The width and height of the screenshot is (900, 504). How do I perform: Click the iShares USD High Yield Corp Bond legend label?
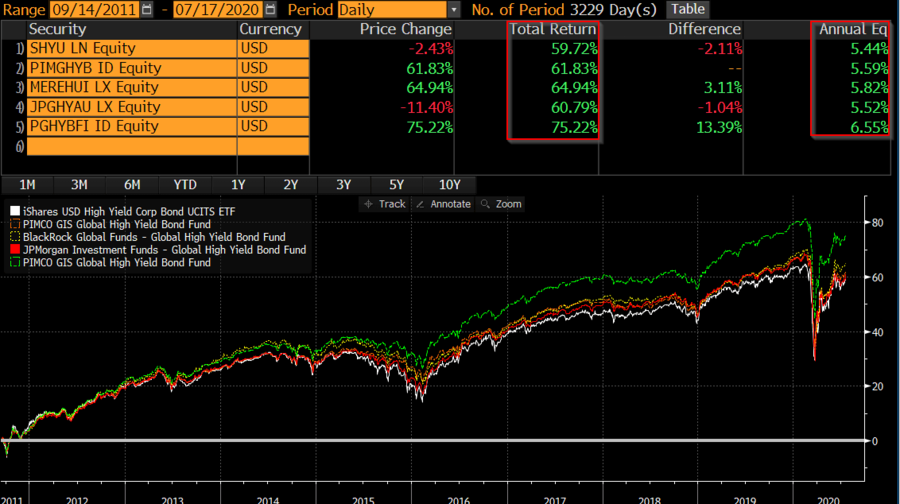(x=129, y=212)
